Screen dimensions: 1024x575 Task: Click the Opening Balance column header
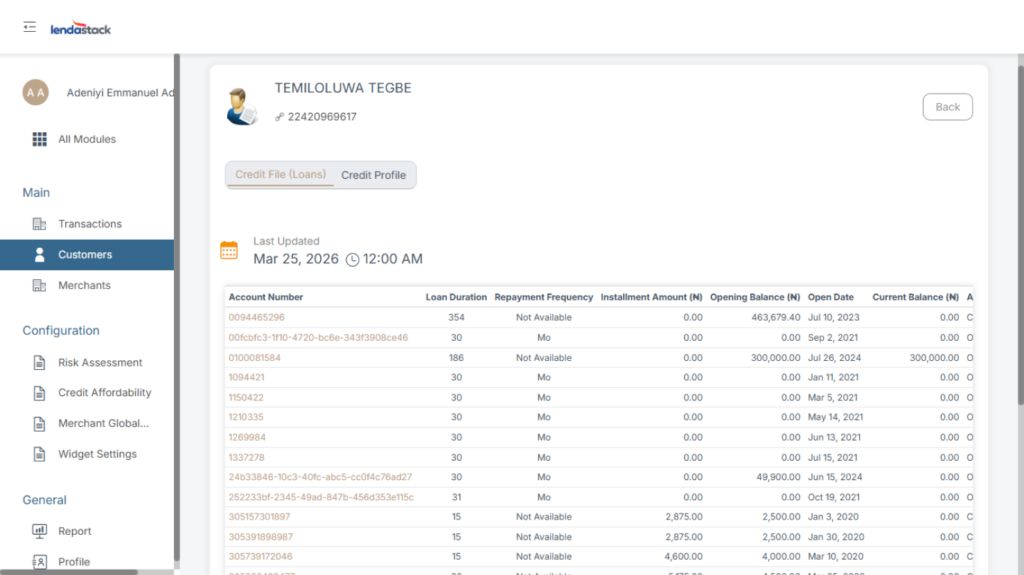coord(754,297)
